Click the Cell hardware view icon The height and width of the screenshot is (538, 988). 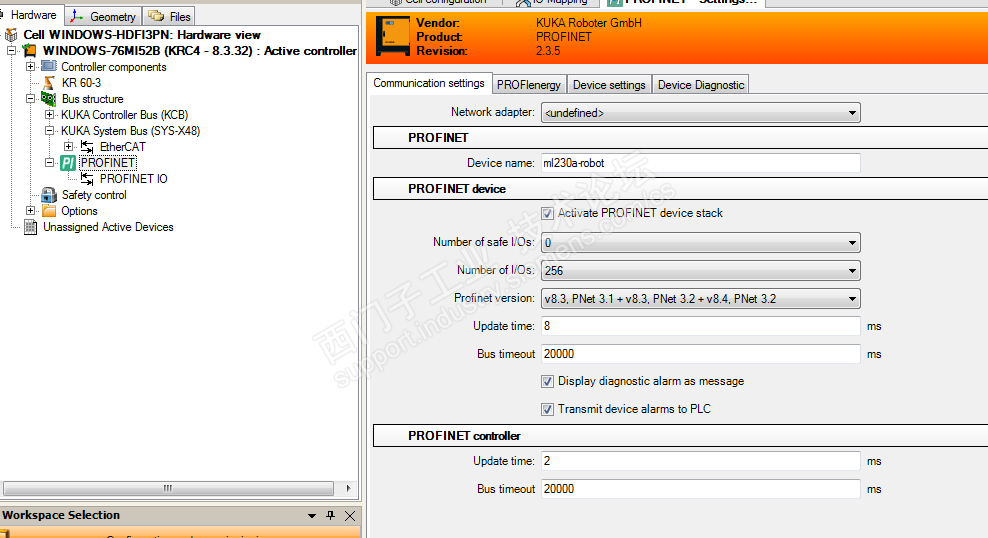[11, 35]
